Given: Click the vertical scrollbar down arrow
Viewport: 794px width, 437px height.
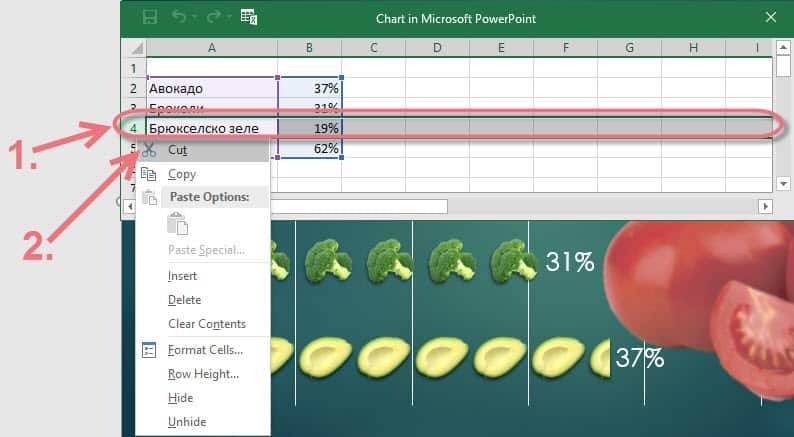Looking at the screenshot, I should [783, 183].
